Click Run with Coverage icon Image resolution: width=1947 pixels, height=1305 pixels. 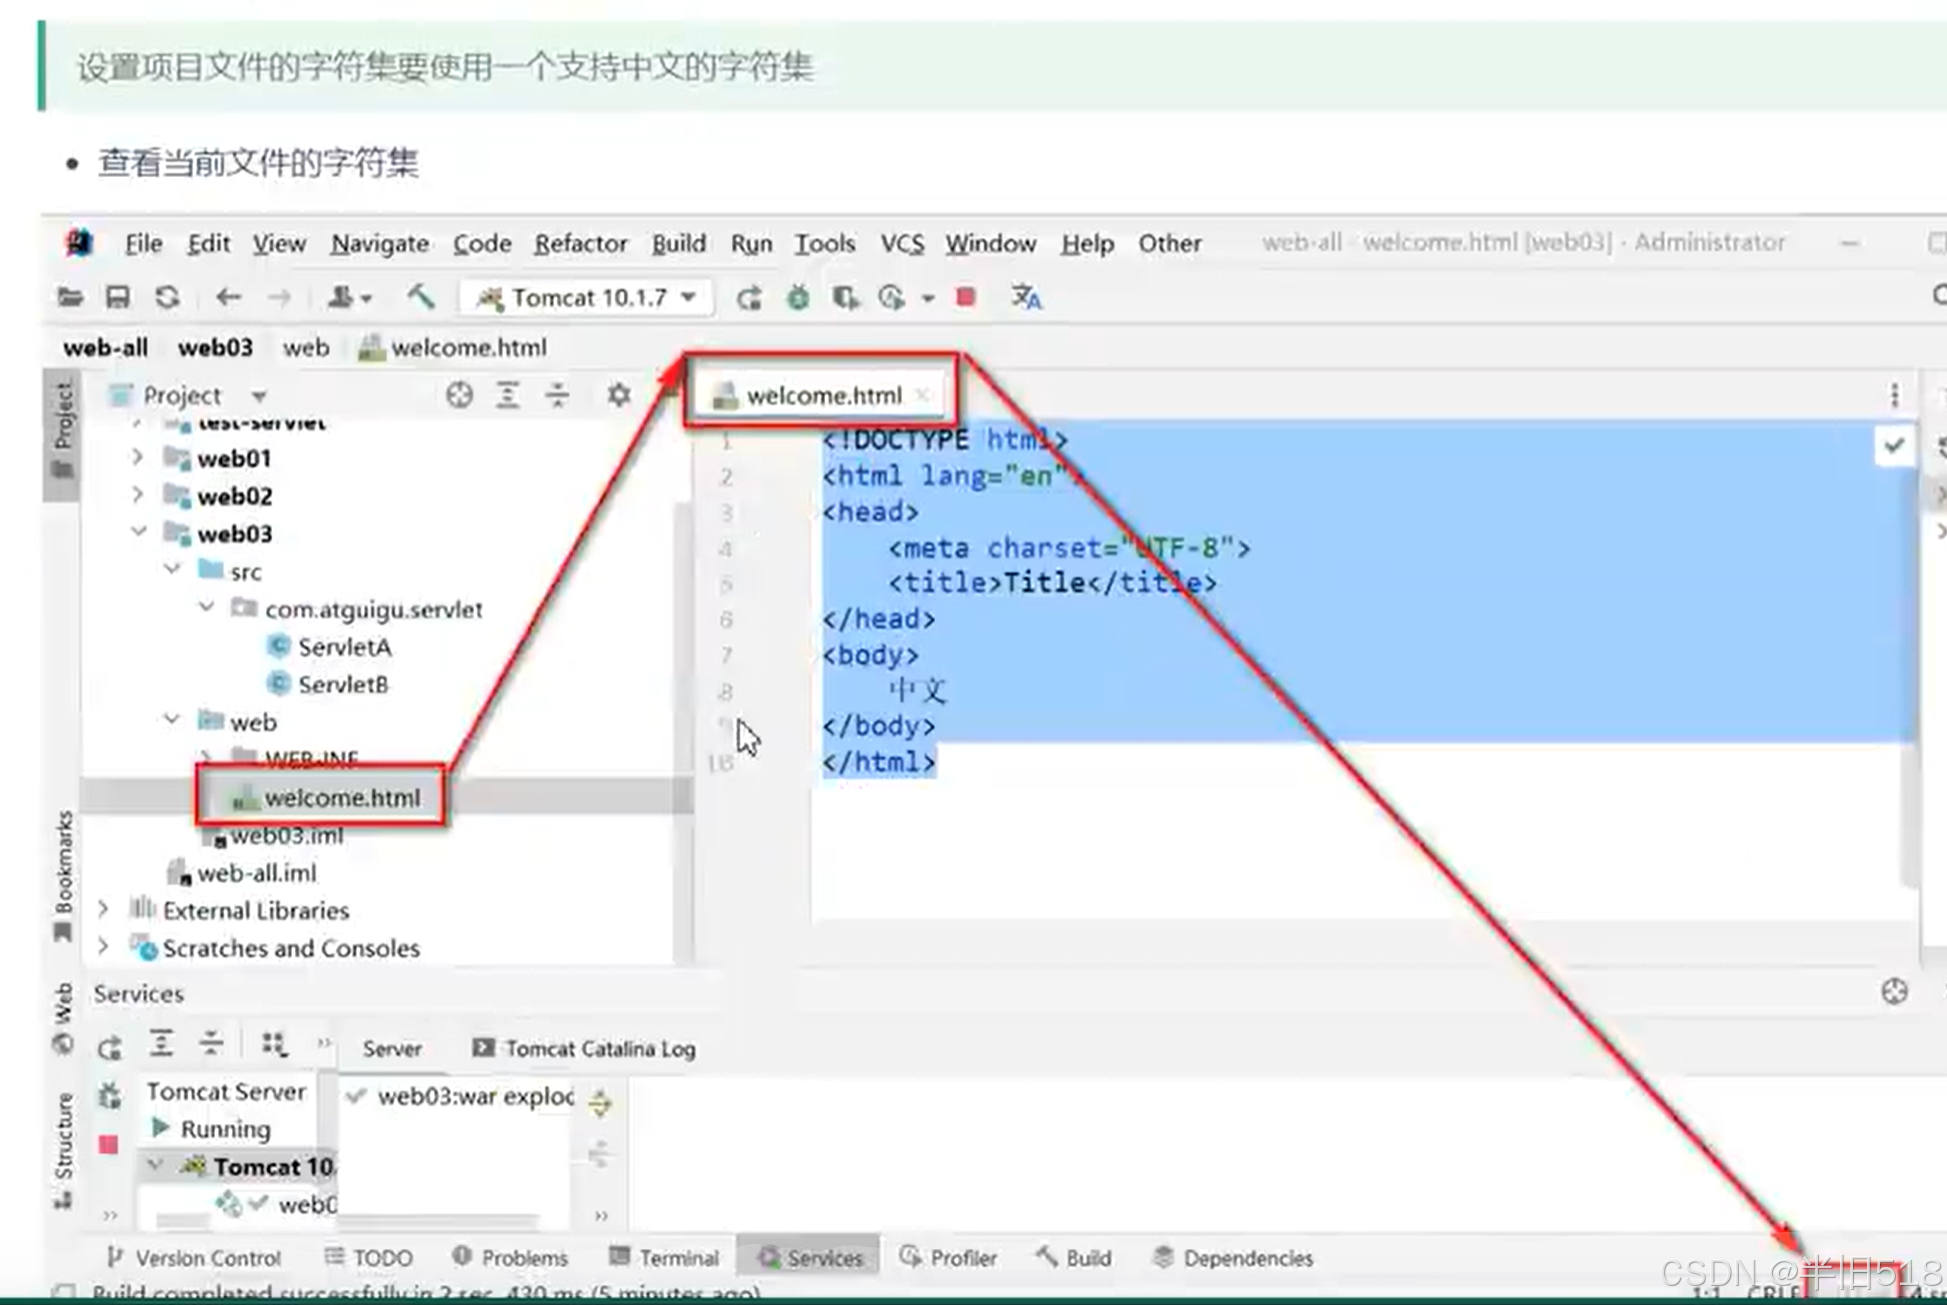point(845,298)
